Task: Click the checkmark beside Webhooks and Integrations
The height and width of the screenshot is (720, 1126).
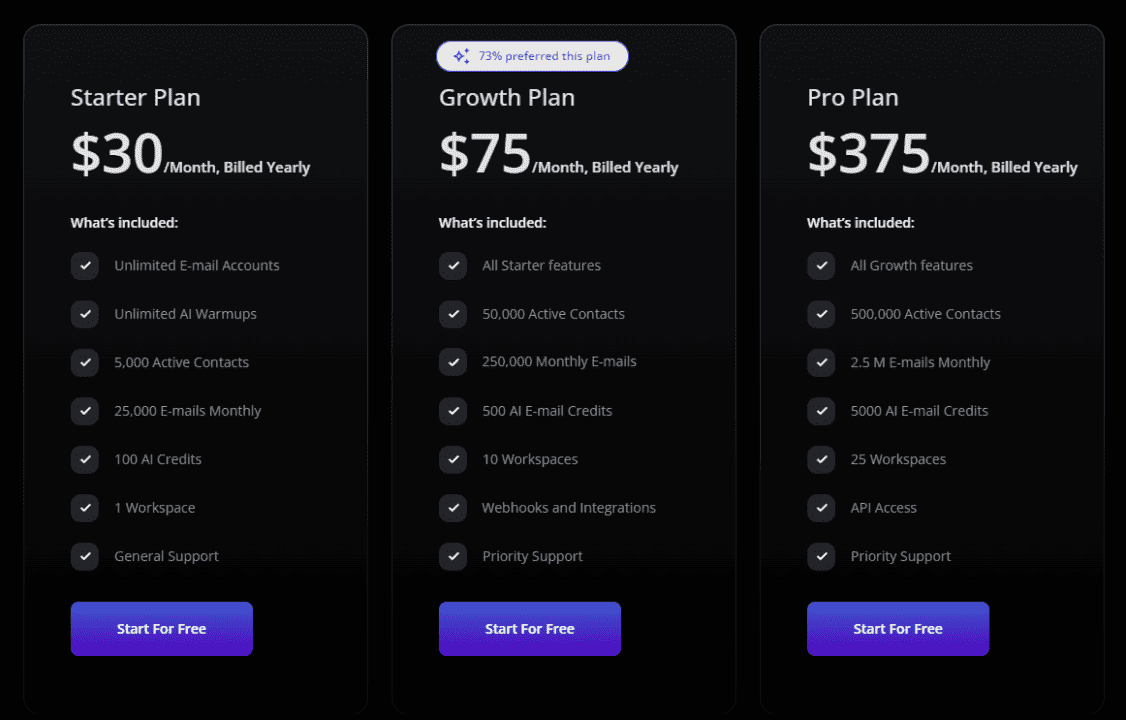Action: (x=453, y=508)
